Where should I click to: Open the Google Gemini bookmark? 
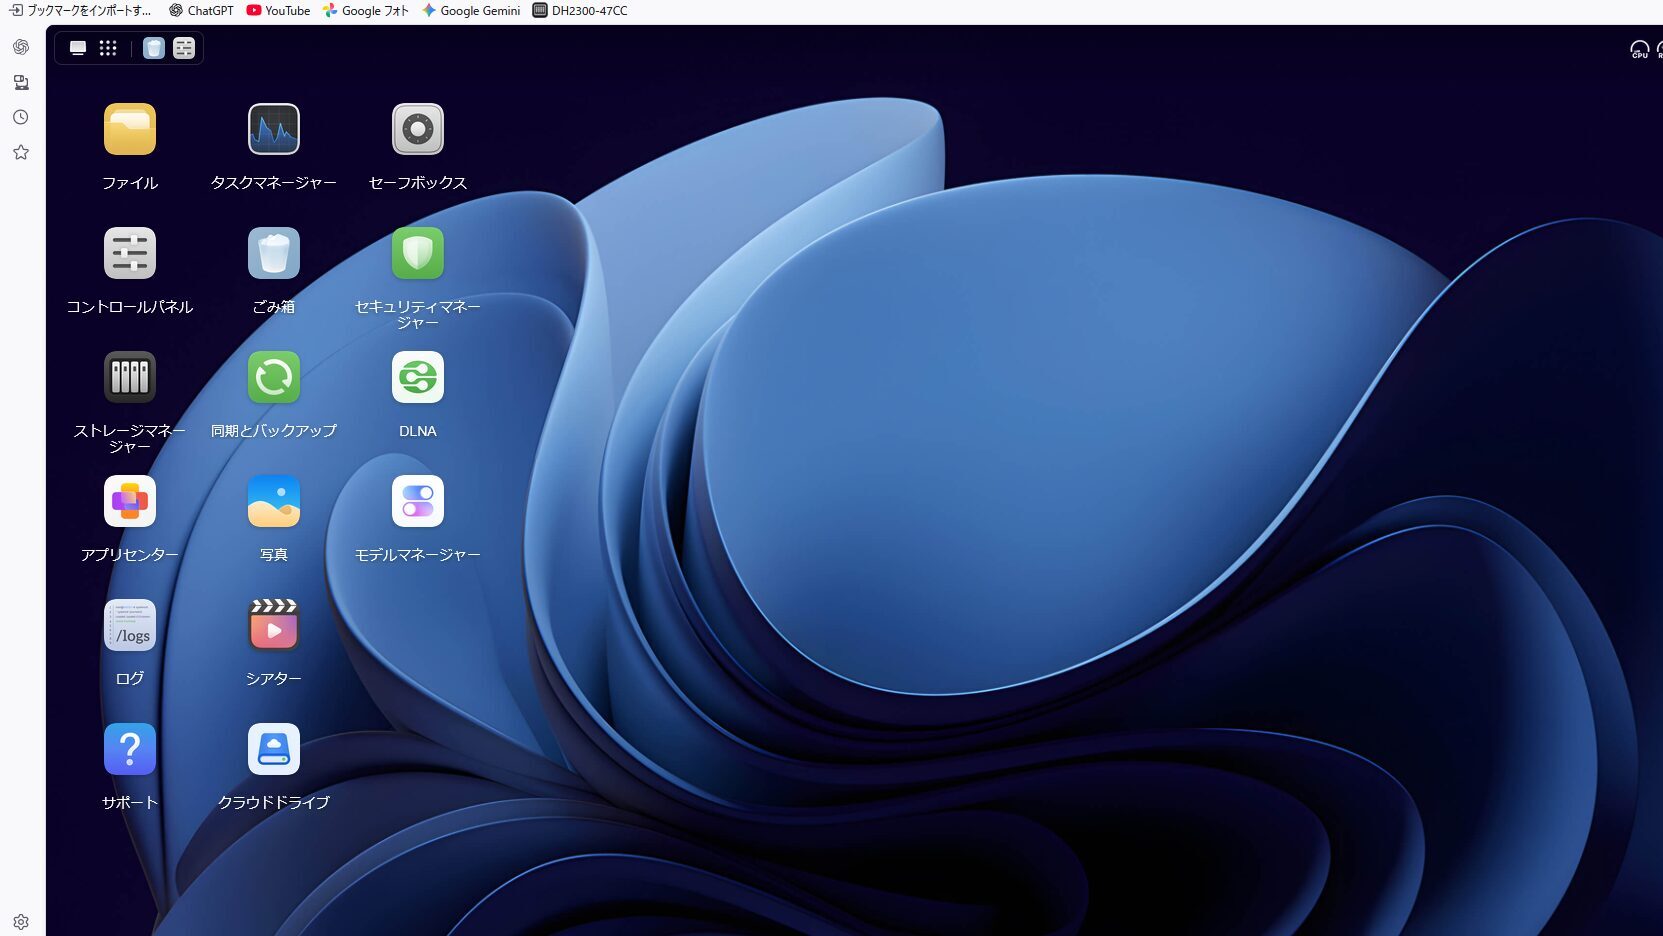[x=471, y=11]
